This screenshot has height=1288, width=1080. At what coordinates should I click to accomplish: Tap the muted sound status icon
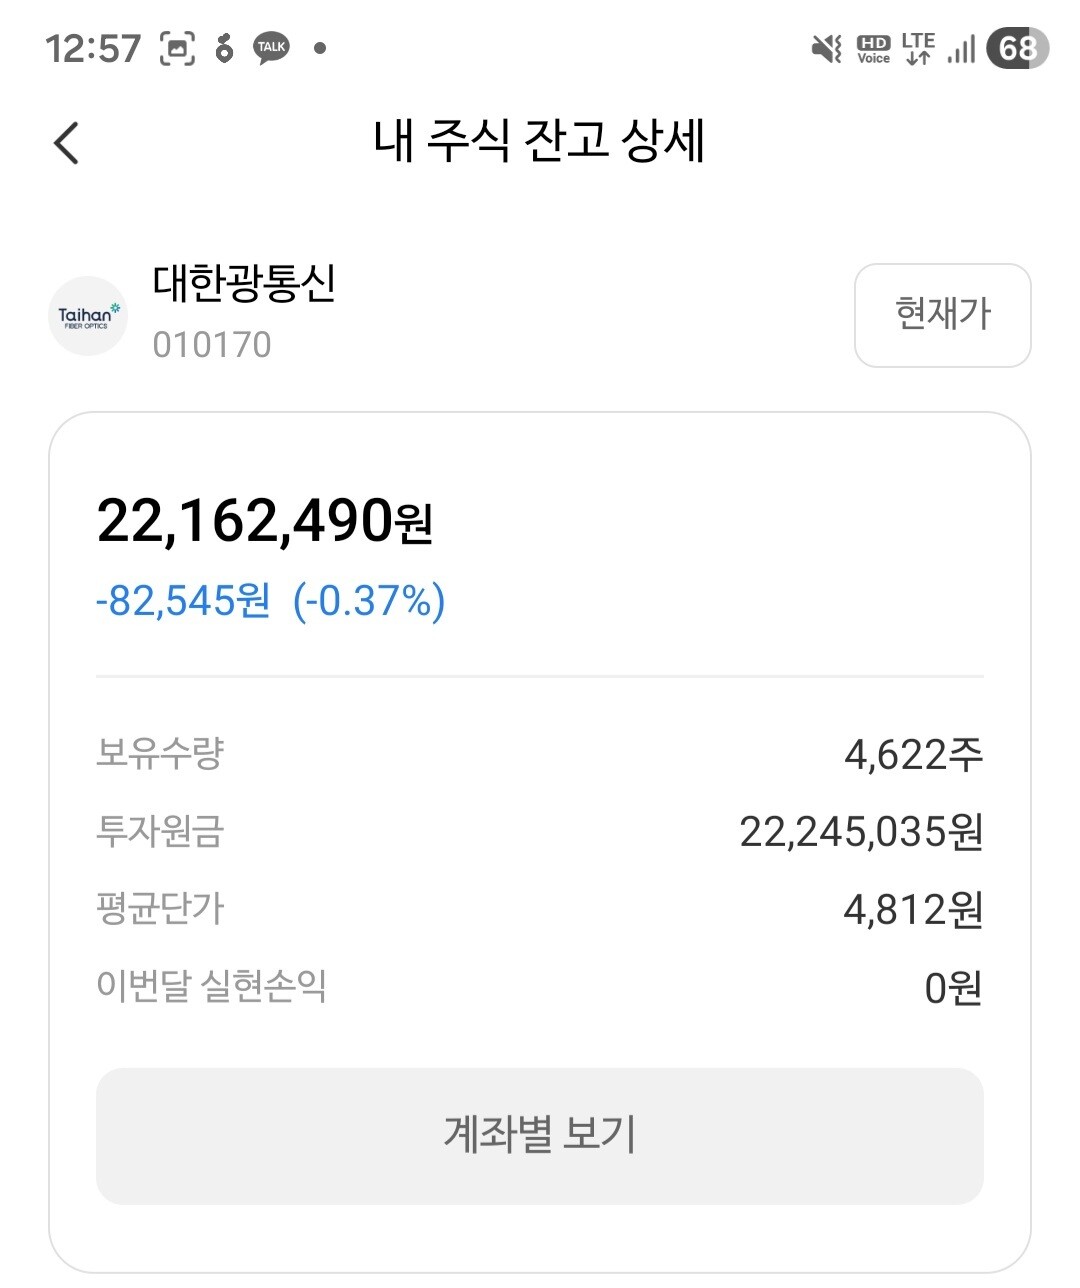pyautogui.click(x=826, y=48)
